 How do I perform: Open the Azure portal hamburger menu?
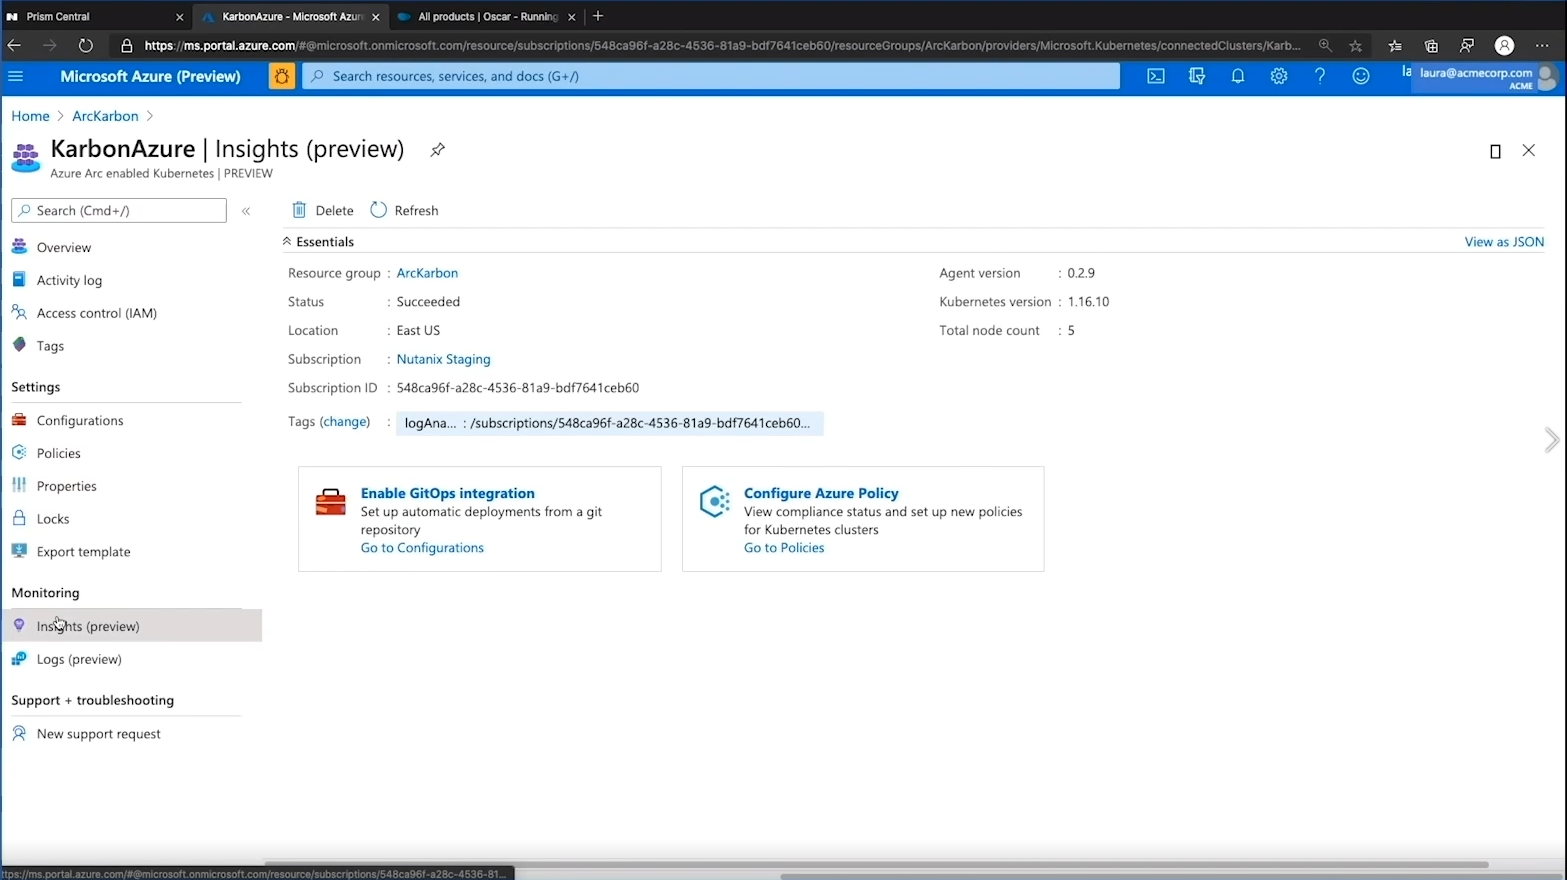[x=16, y=76]
